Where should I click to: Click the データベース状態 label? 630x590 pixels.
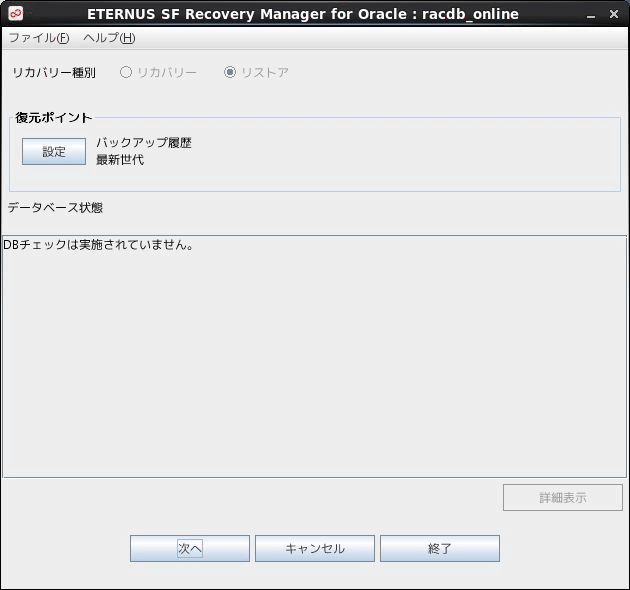click(x=55, y=208)
